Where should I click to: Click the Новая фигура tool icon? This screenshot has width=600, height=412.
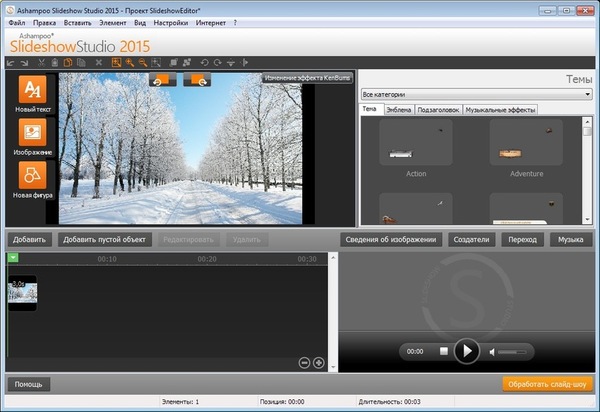tap(33, 175)
